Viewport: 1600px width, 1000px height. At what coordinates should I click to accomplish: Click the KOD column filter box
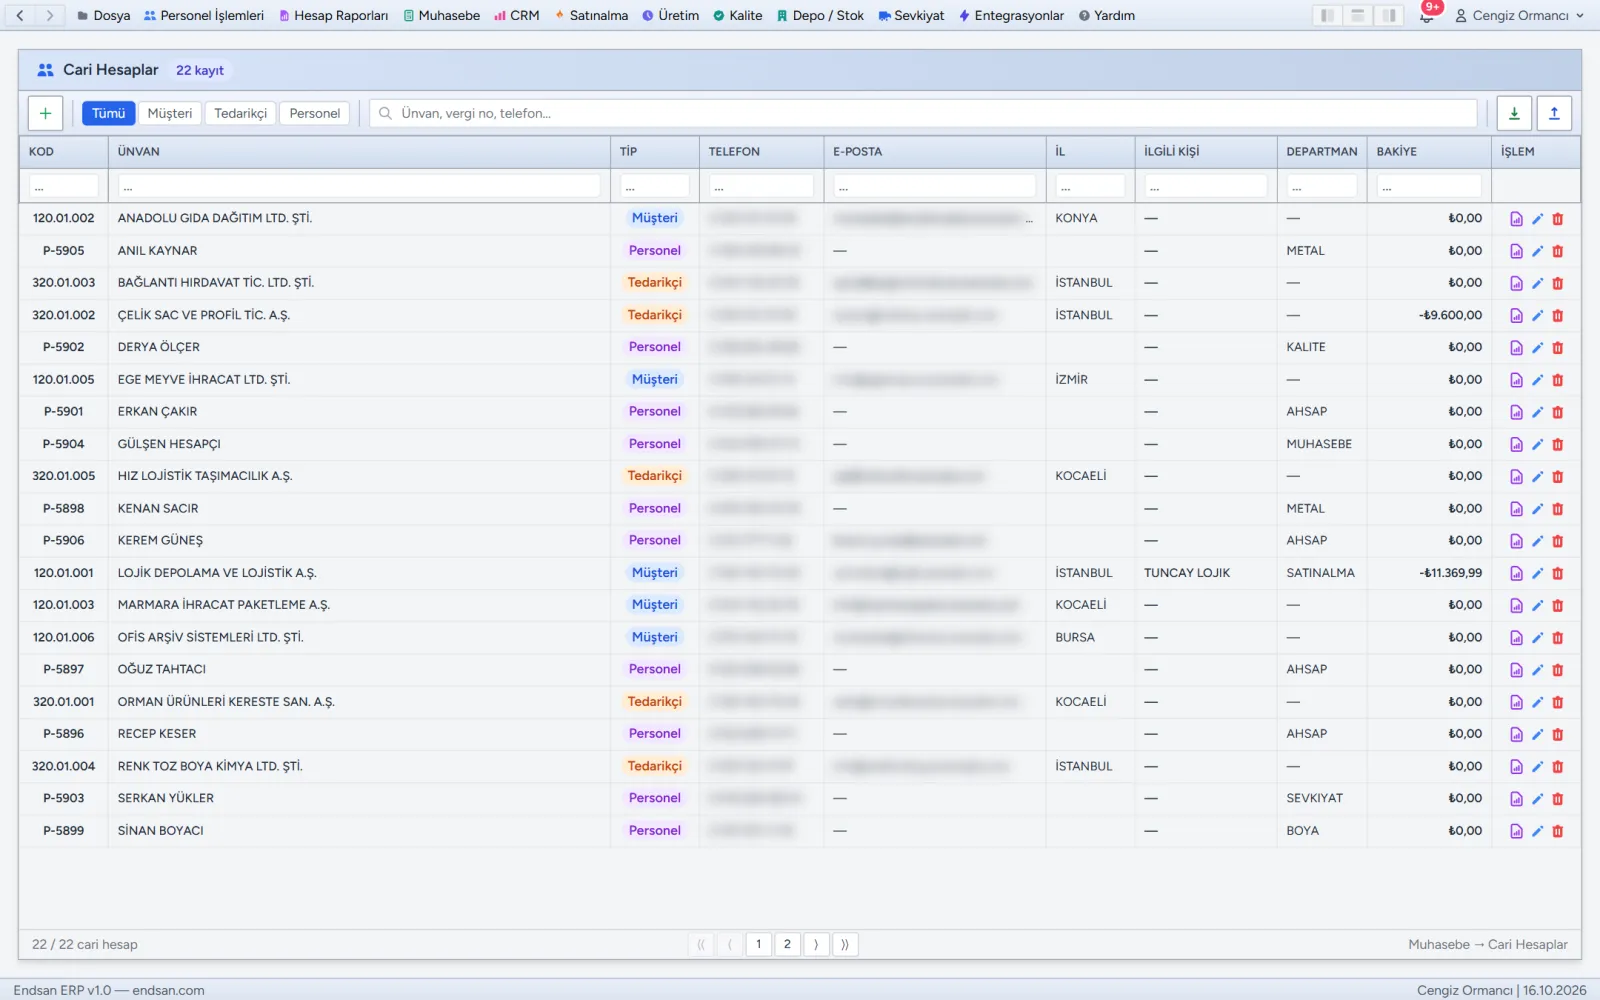(x=64, y=186)
